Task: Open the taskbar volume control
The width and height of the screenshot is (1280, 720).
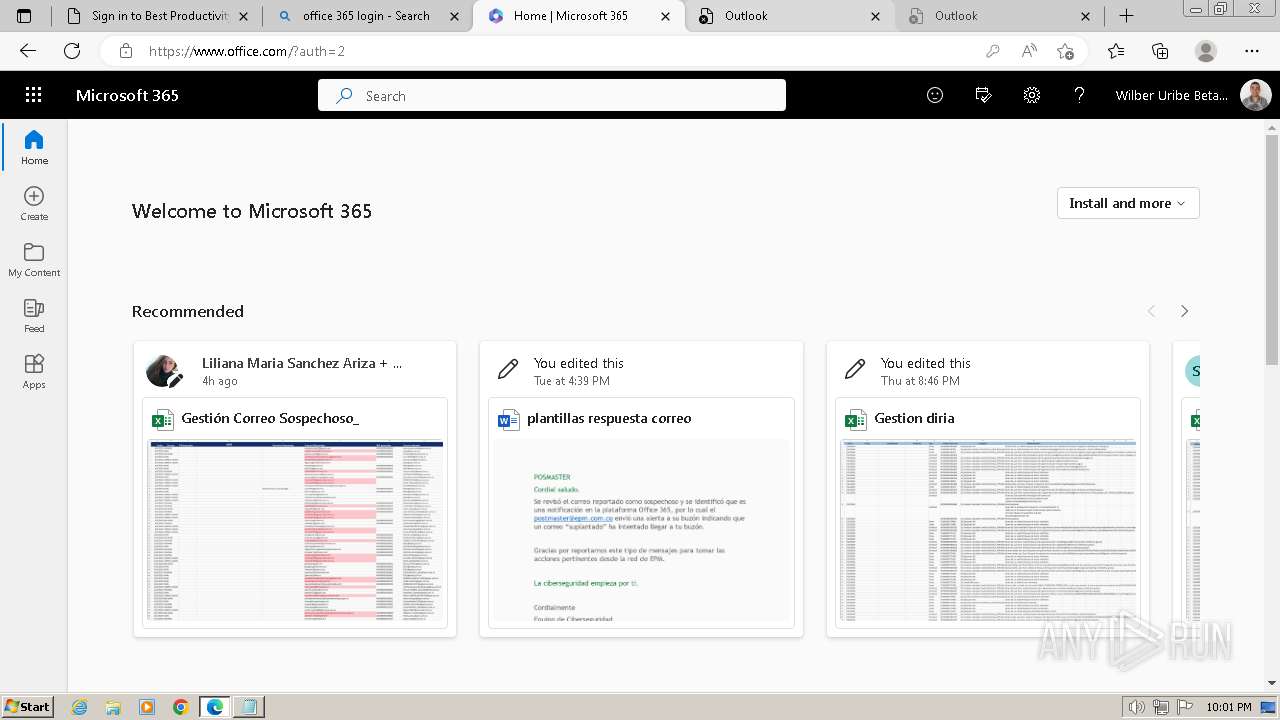Action: point(1137,707)
